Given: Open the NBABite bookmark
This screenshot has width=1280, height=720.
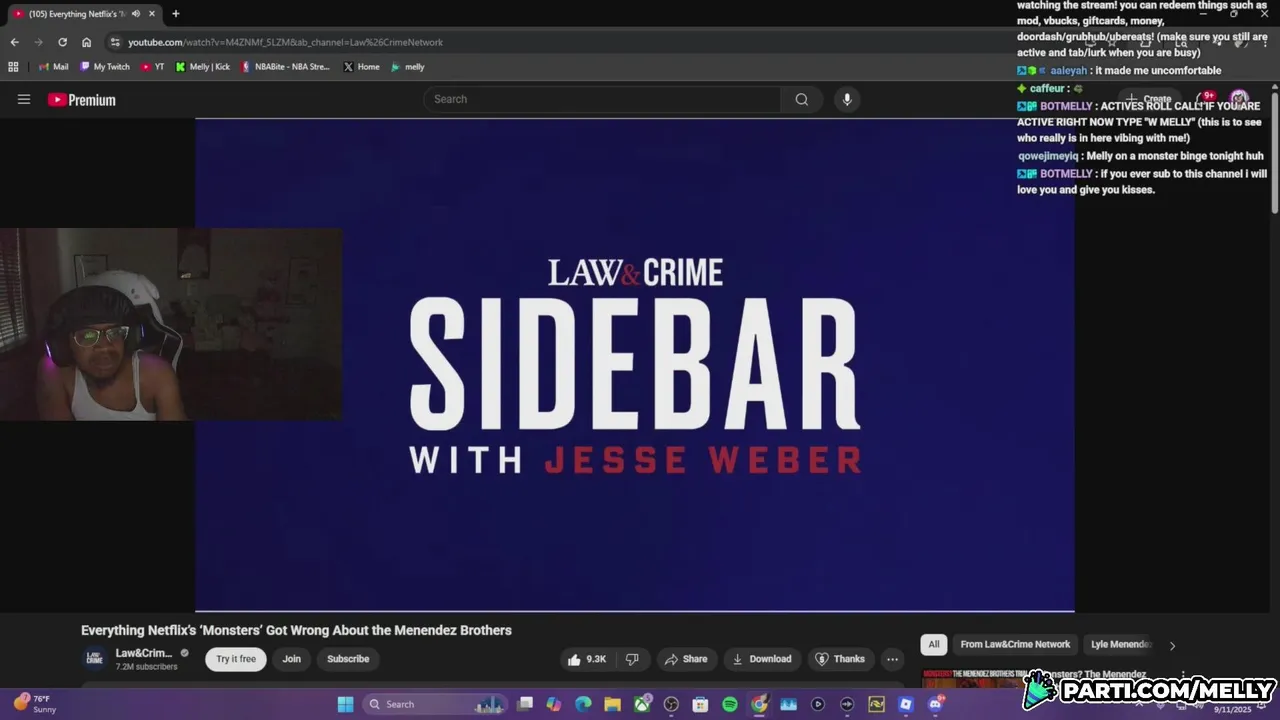Looking at the screenshot, I should [x=285, y=67].
